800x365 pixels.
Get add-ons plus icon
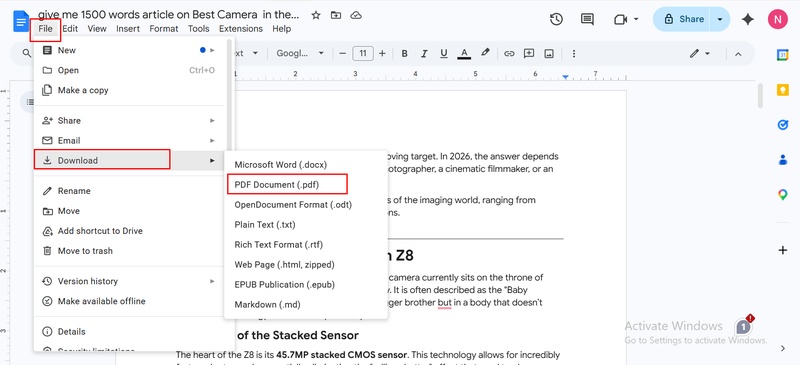click(x=783, y=250)
